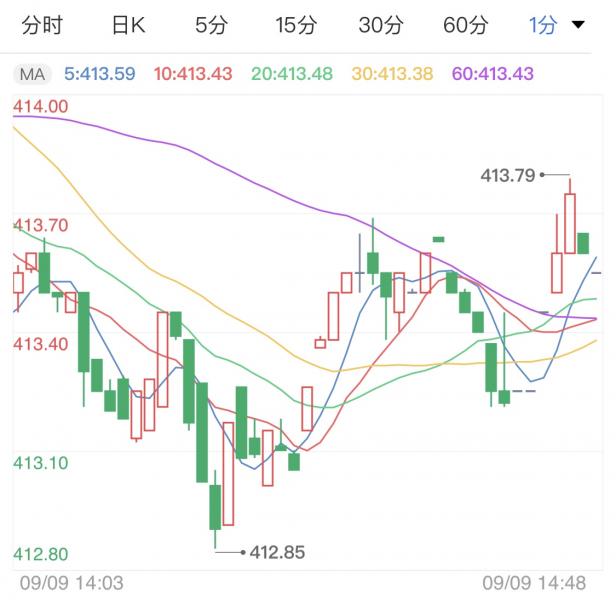The image size is (616, 600).
Task: Switch to the 分时 tab
Action: pos(41,26)
